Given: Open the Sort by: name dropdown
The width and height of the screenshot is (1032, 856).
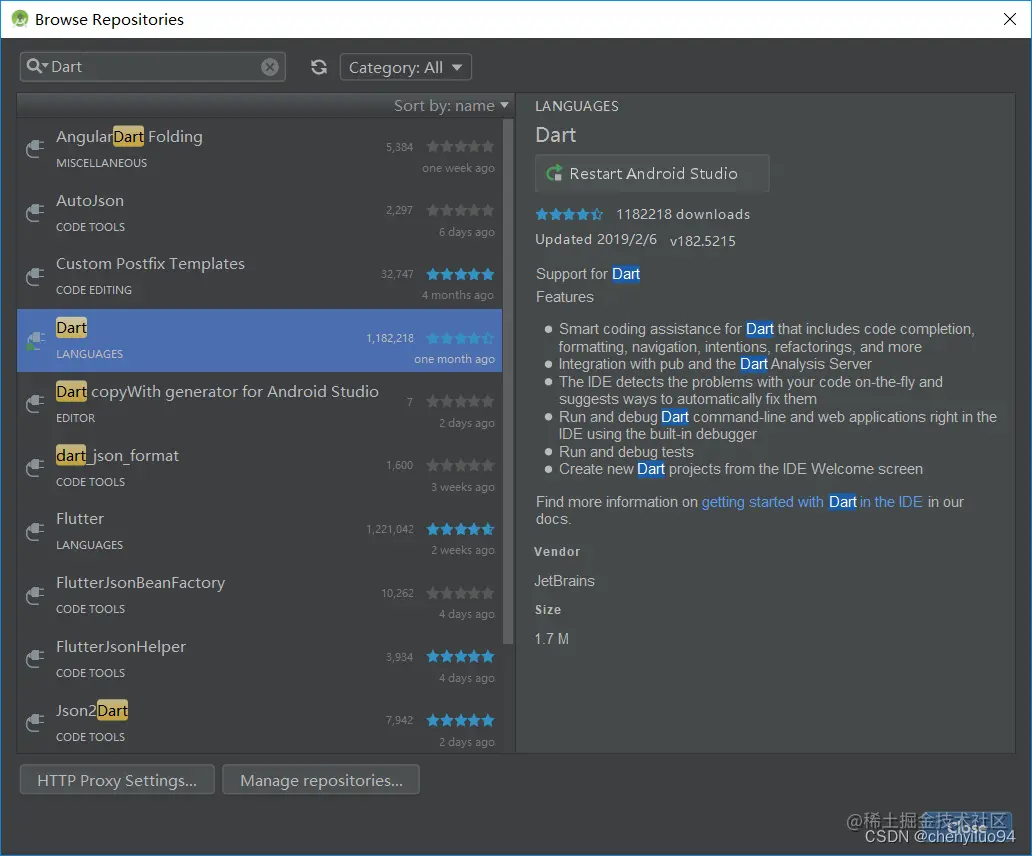Looking at the screenshot, I should 451,105.
